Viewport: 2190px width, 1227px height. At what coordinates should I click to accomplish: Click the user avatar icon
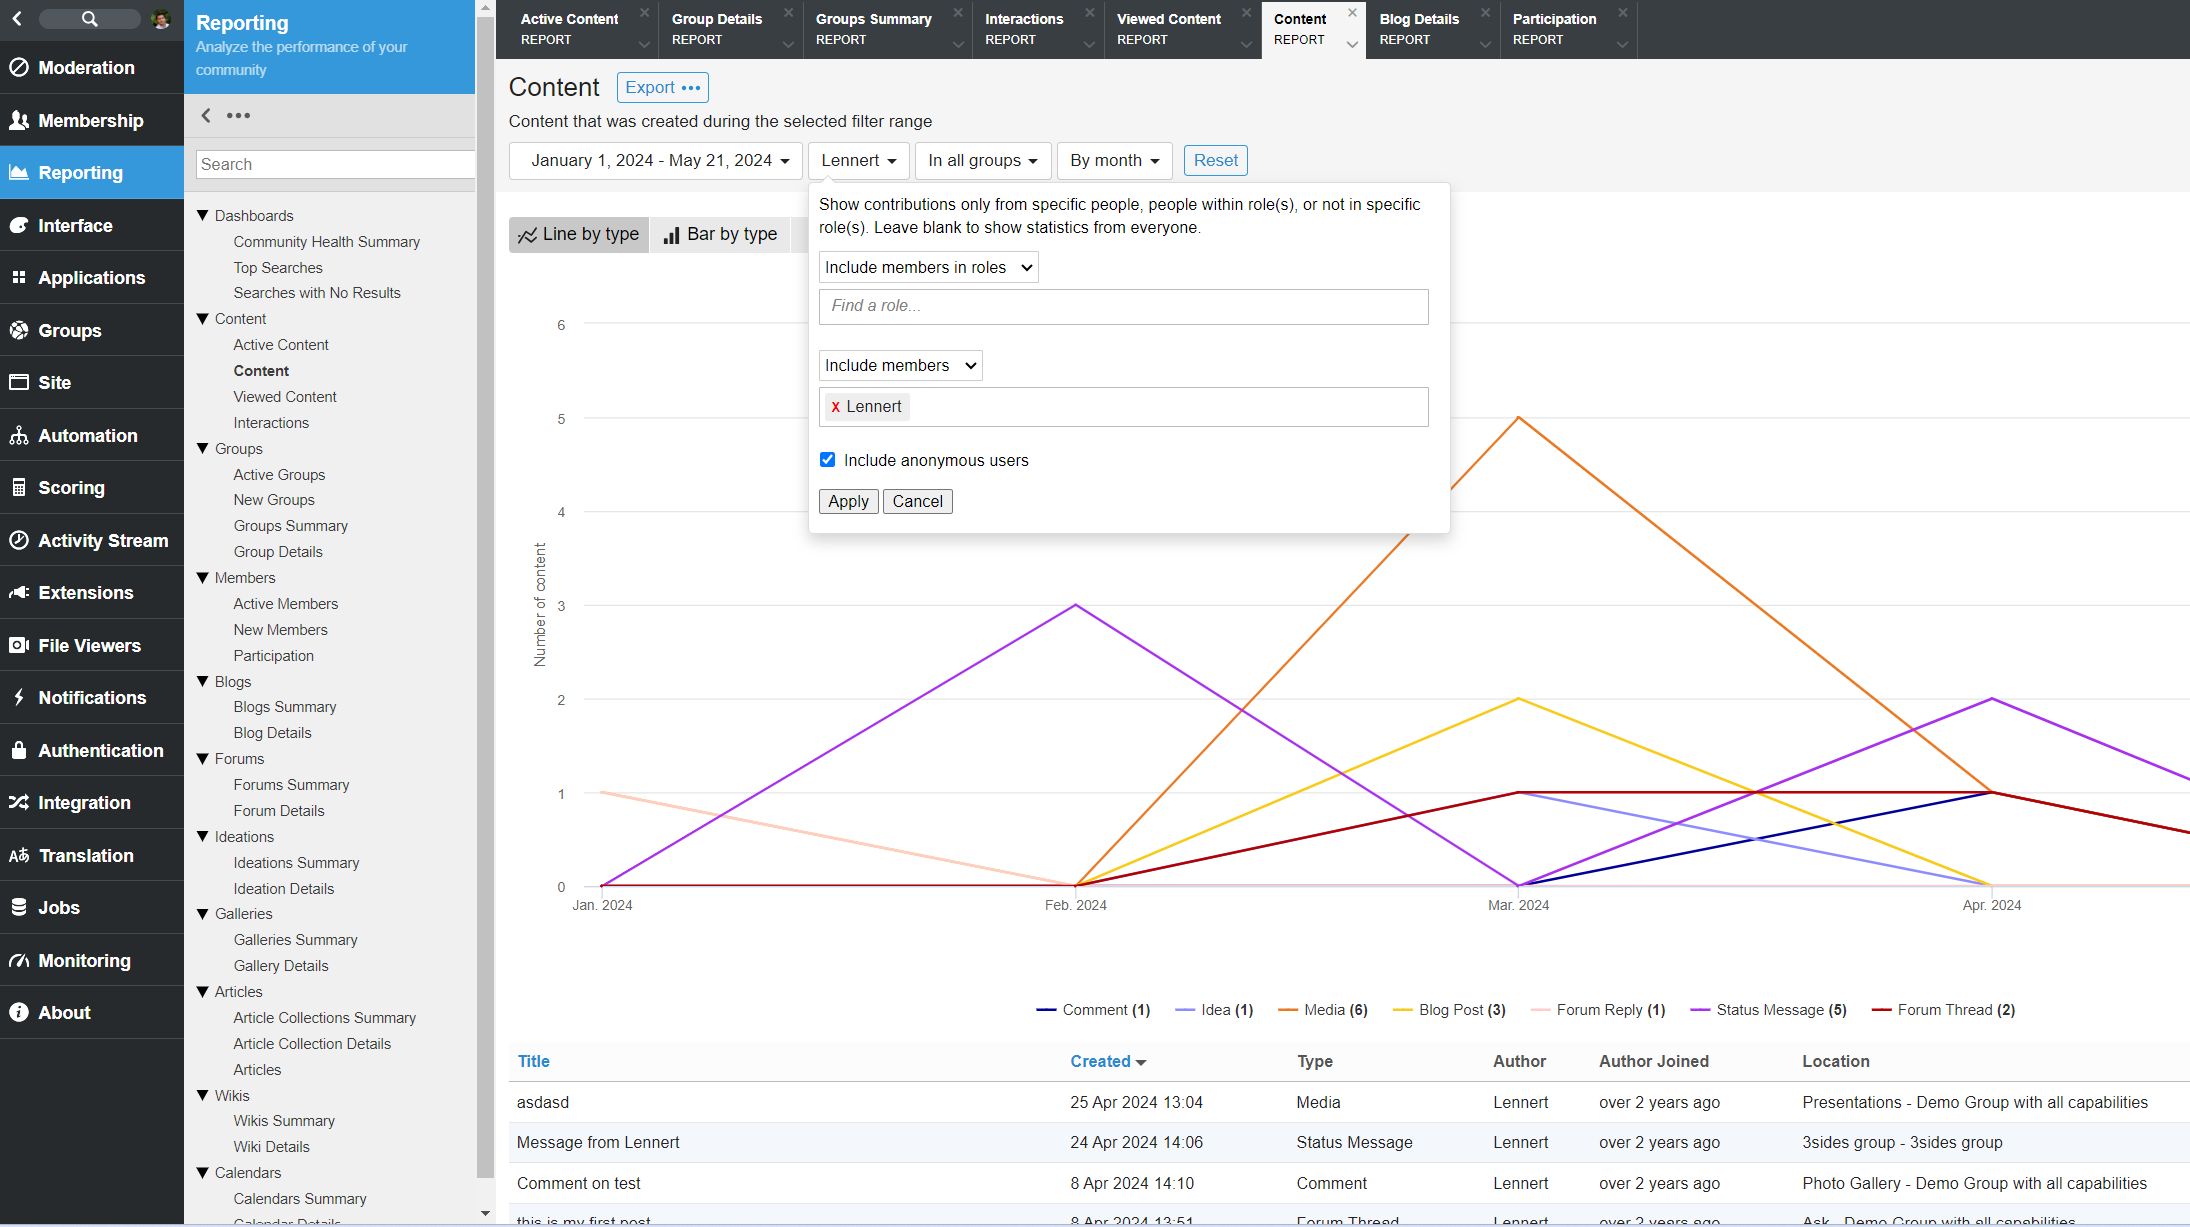pyautogui.click(x=161, y=18)
